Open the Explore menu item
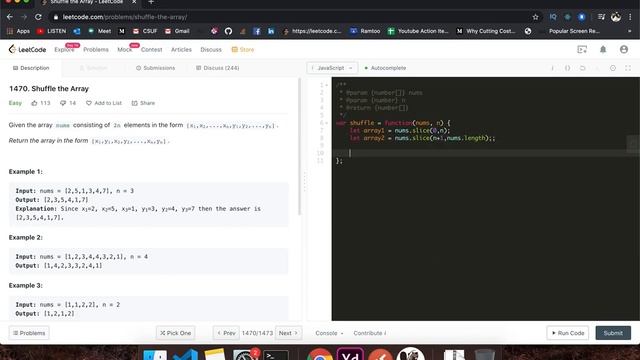This screenshot has height=360, width=640. coord(64,49)
